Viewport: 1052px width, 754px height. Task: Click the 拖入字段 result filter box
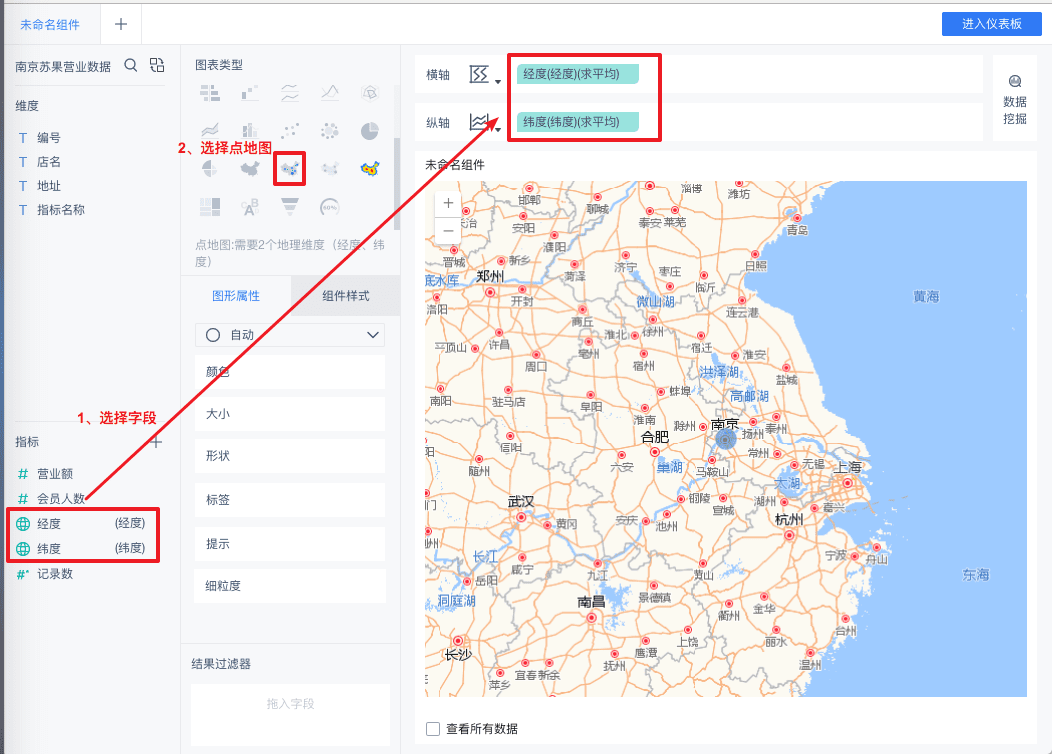coord(290,714)
